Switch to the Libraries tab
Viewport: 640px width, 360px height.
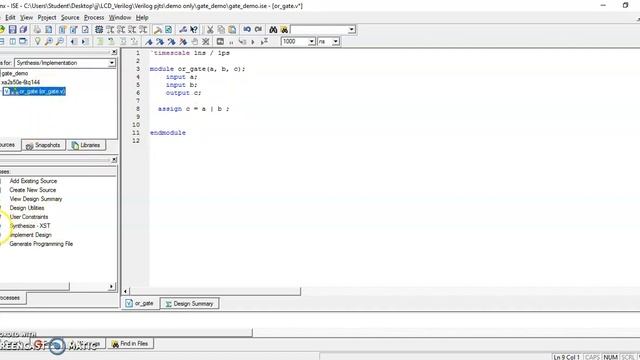pyautogui.click(x=86, y=145)
